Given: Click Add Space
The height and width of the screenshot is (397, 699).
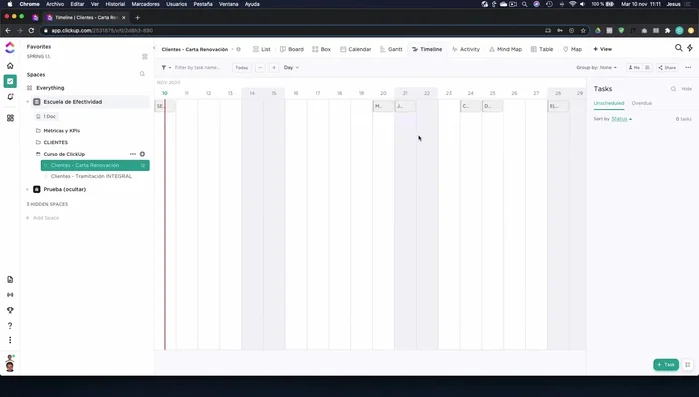Looking at the screenshot, I should (42, 218).
